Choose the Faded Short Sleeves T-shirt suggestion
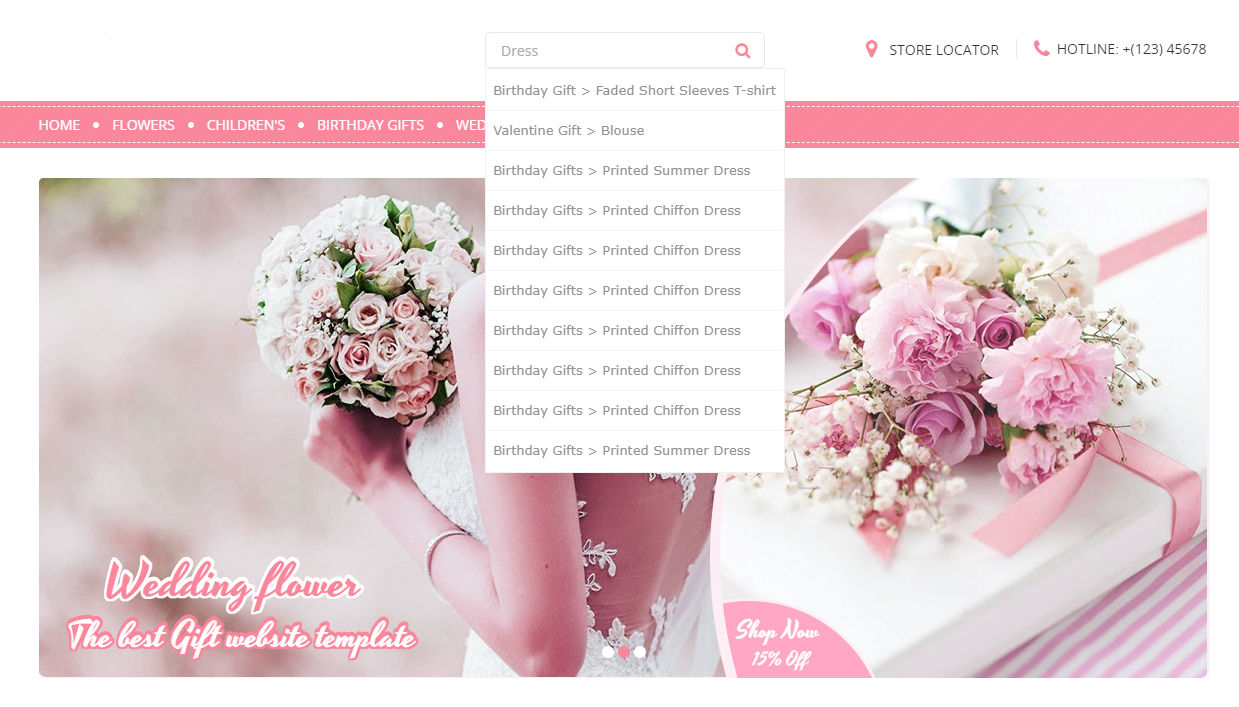The image size is (1239, 707). (x=634, y=90)
